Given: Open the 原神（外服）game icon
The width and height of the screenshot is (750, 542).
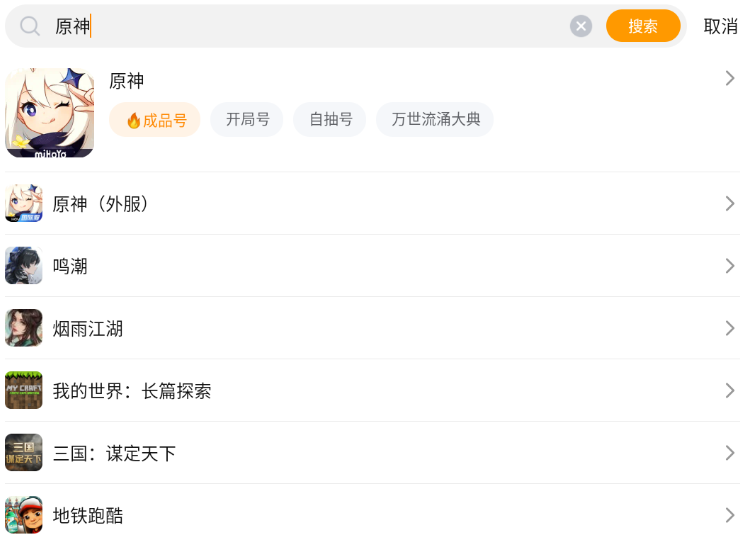Looking at the screenshot, I should 24,203.
